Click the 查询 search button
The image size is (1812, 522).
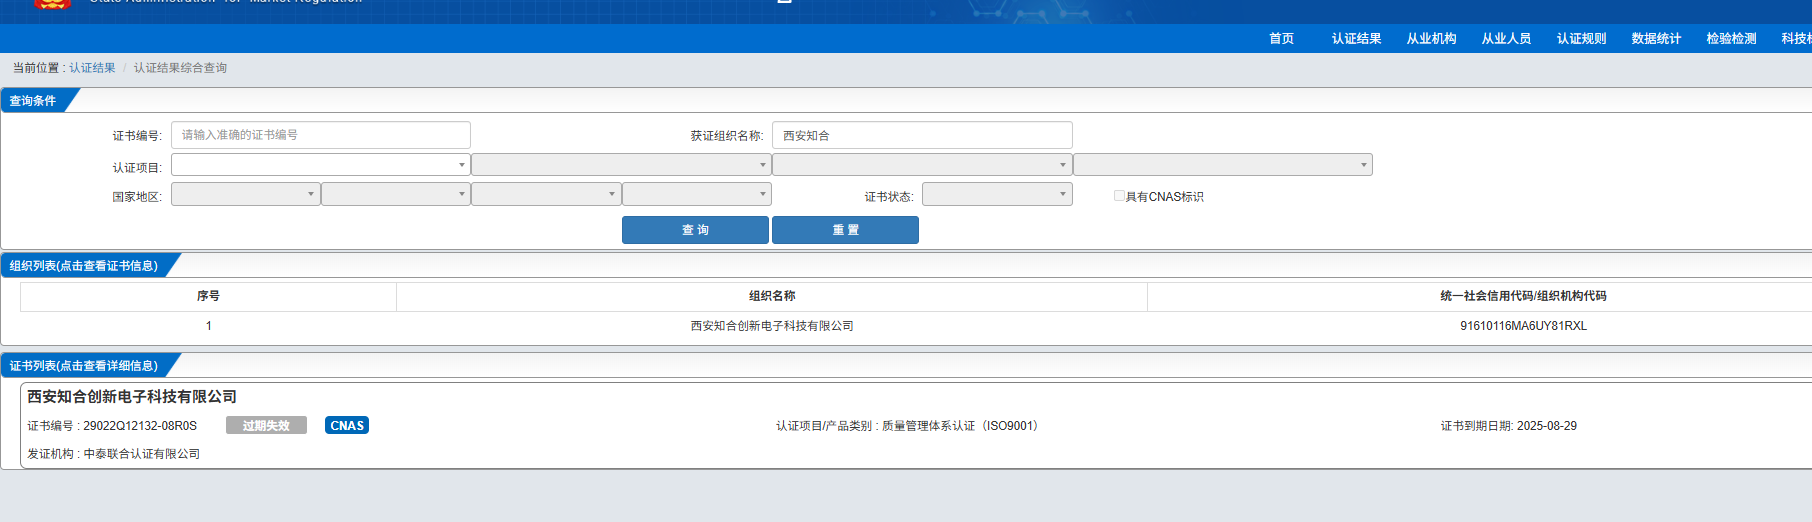[x=695, y=230]
